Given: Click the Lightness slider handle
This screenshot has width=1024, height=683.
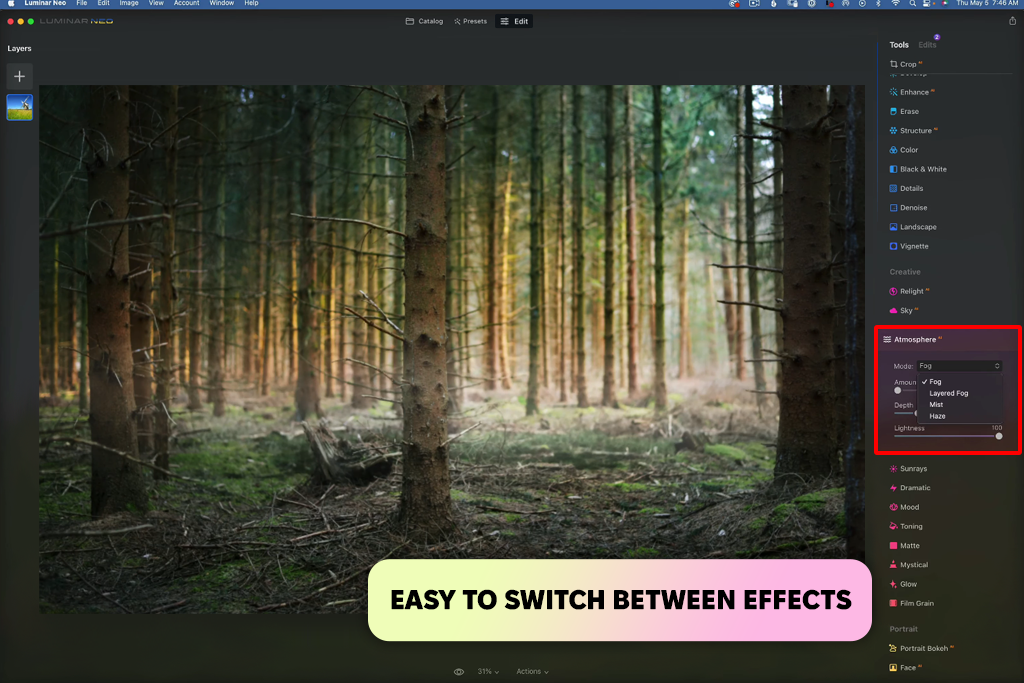Looking at the screenshot, I should point(999,436).
